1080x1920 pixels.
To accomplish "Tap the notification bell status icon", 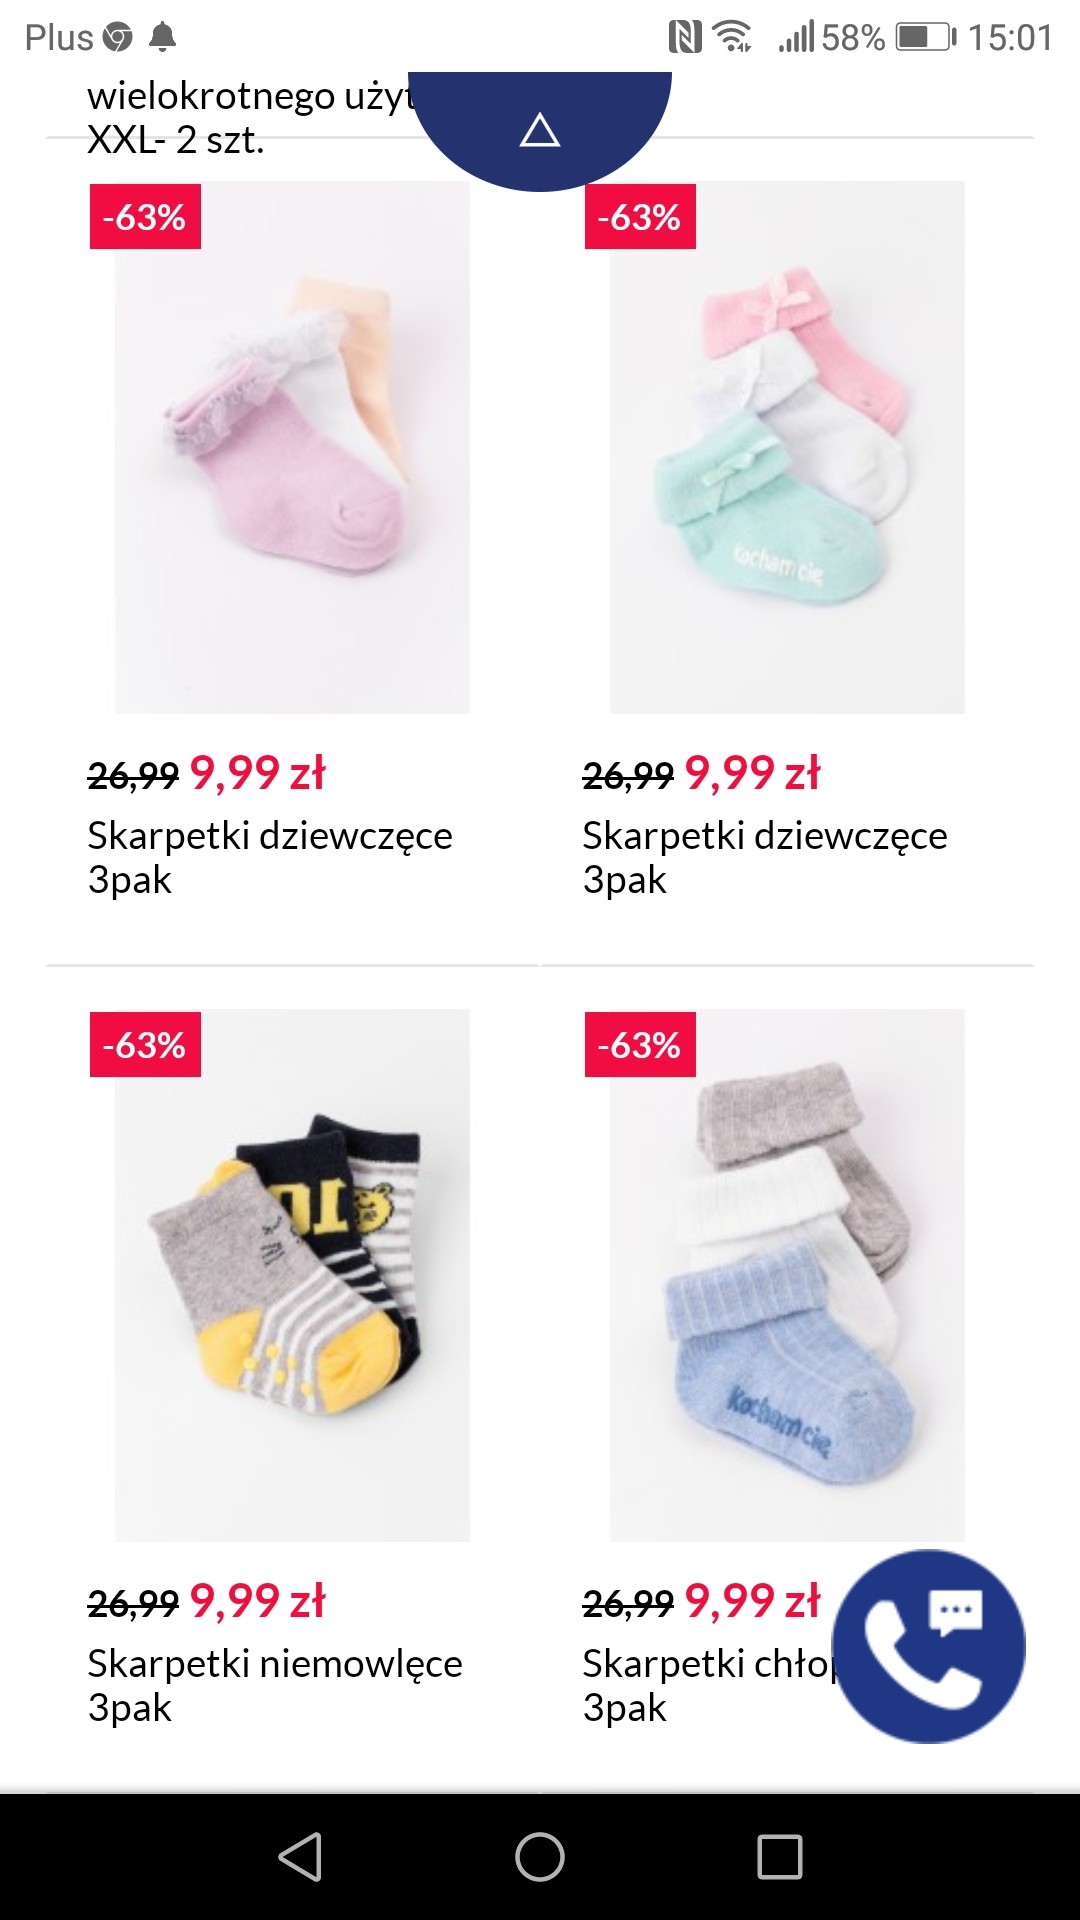I will [x=162, y=38].
